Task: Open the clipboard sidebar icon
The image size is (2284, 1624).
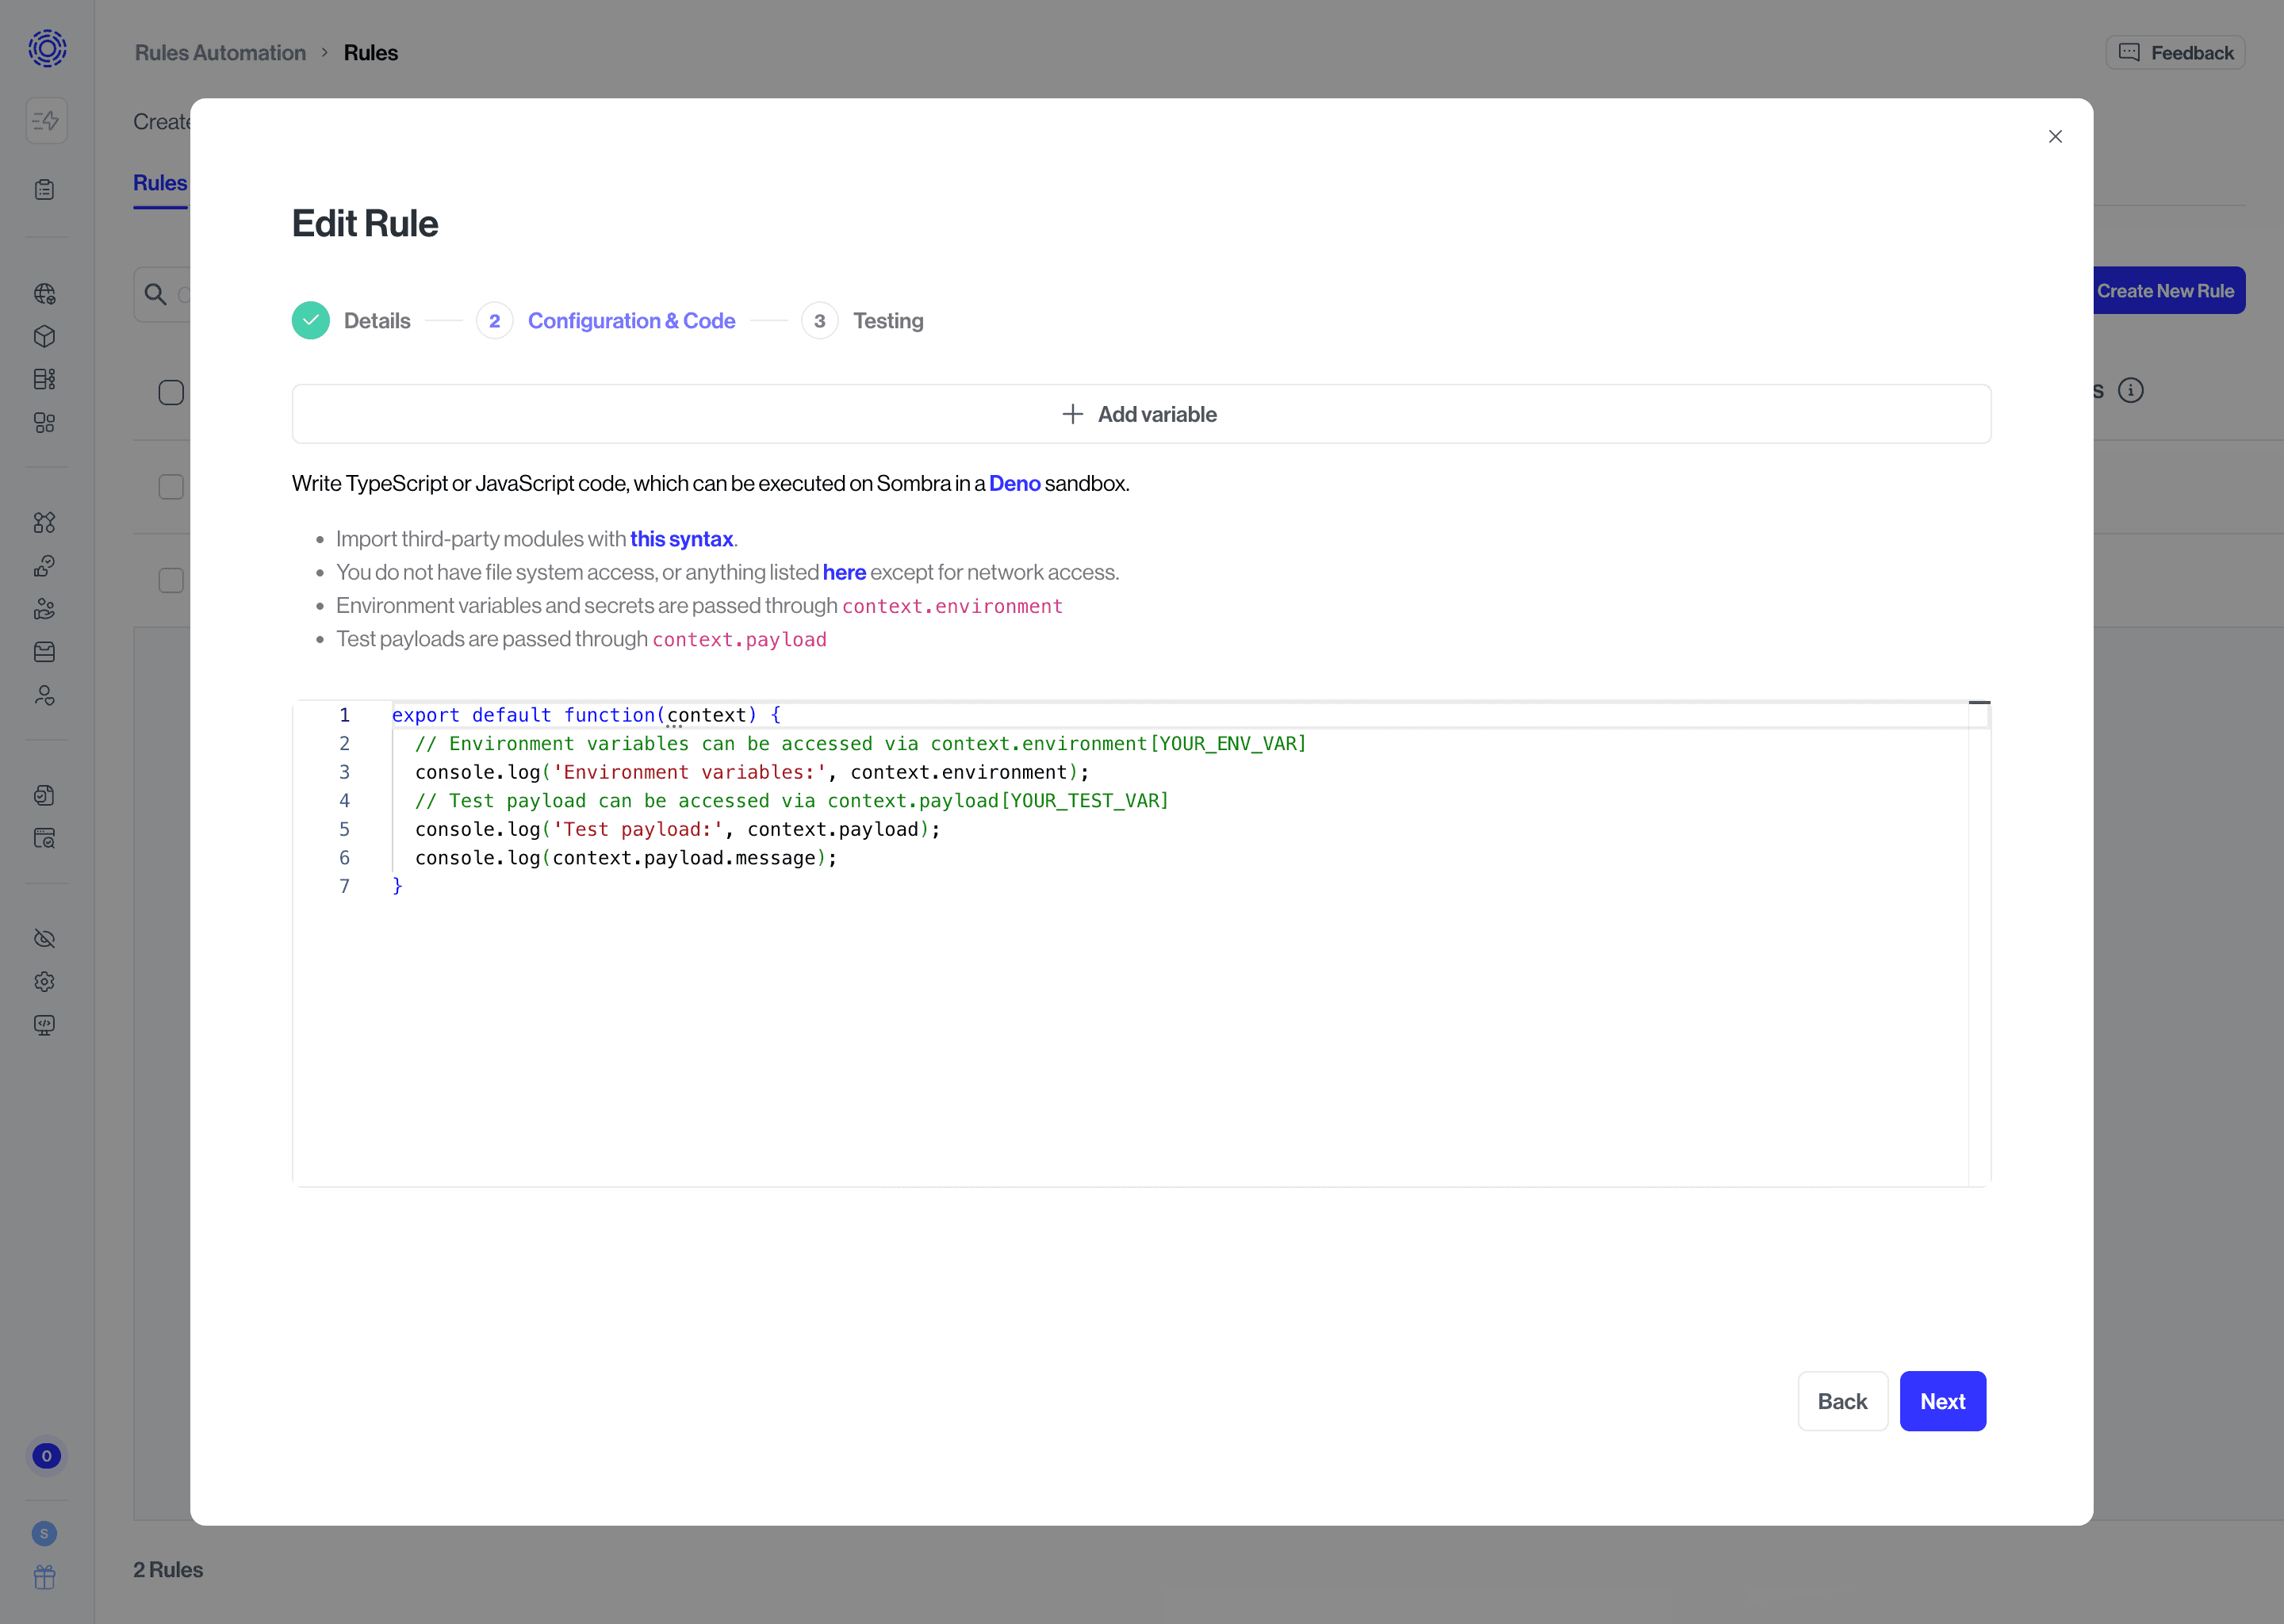Action: (45, 190)
